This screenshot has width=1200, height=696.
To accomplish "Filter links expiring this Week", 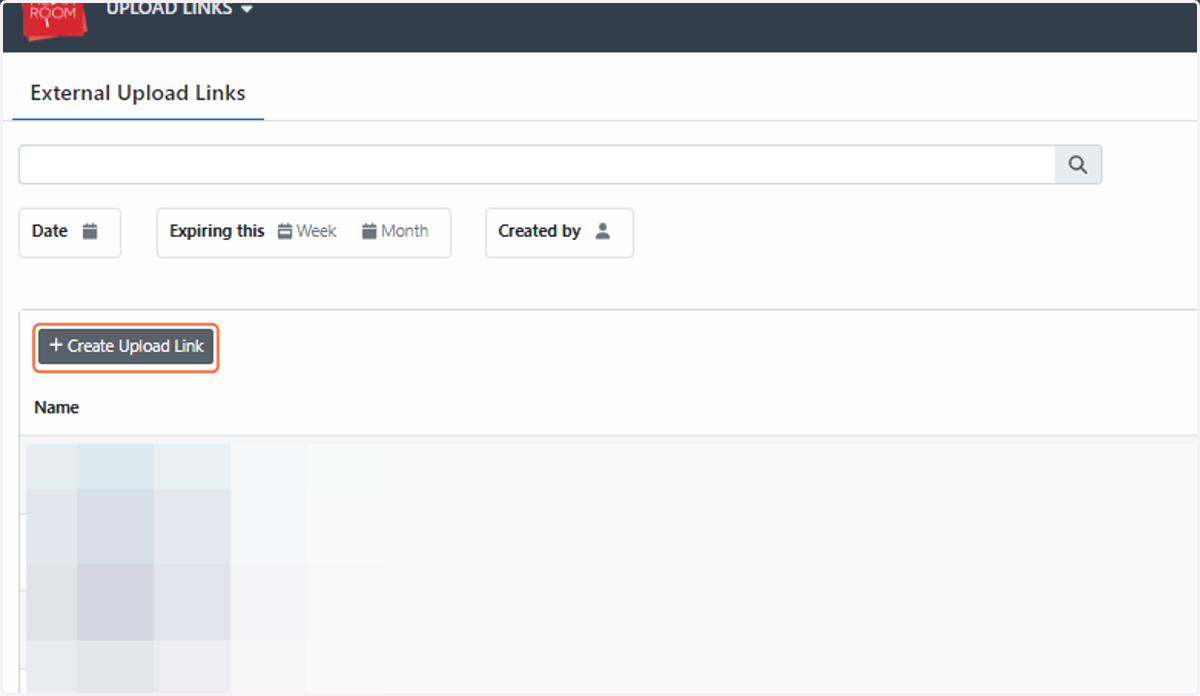I will click(x=307, y=231).
